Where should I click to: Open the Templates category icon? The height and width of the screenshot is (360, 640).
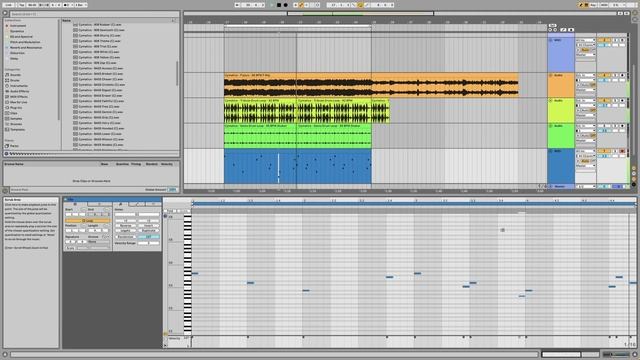(x=7, y=129)
